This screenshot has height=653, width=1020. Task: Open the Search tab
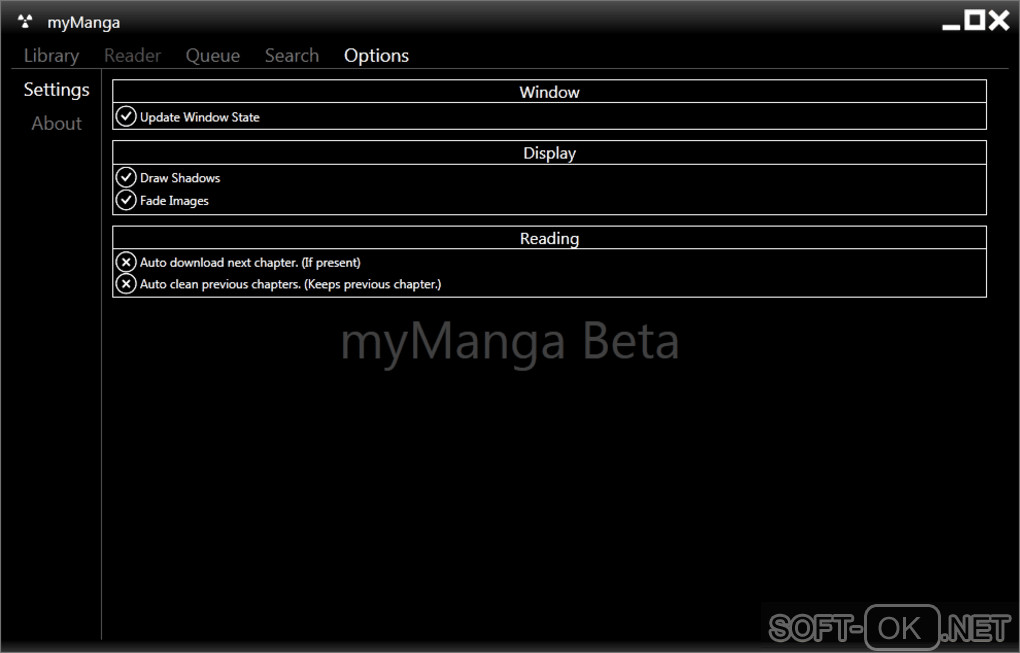(x=292, y=56)
